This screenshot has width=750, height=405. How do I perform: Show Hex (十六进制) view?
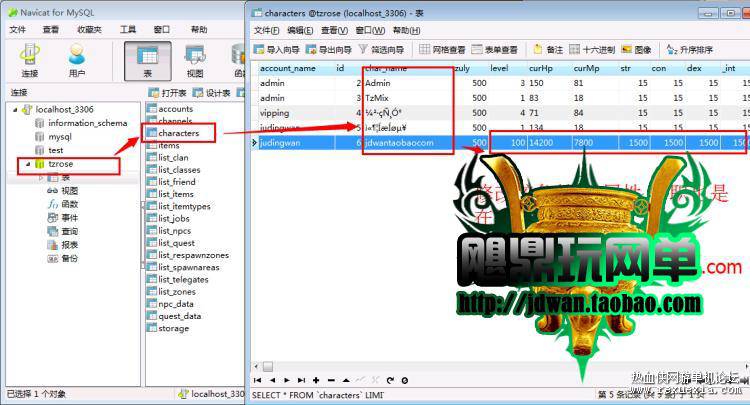[592, 49]
